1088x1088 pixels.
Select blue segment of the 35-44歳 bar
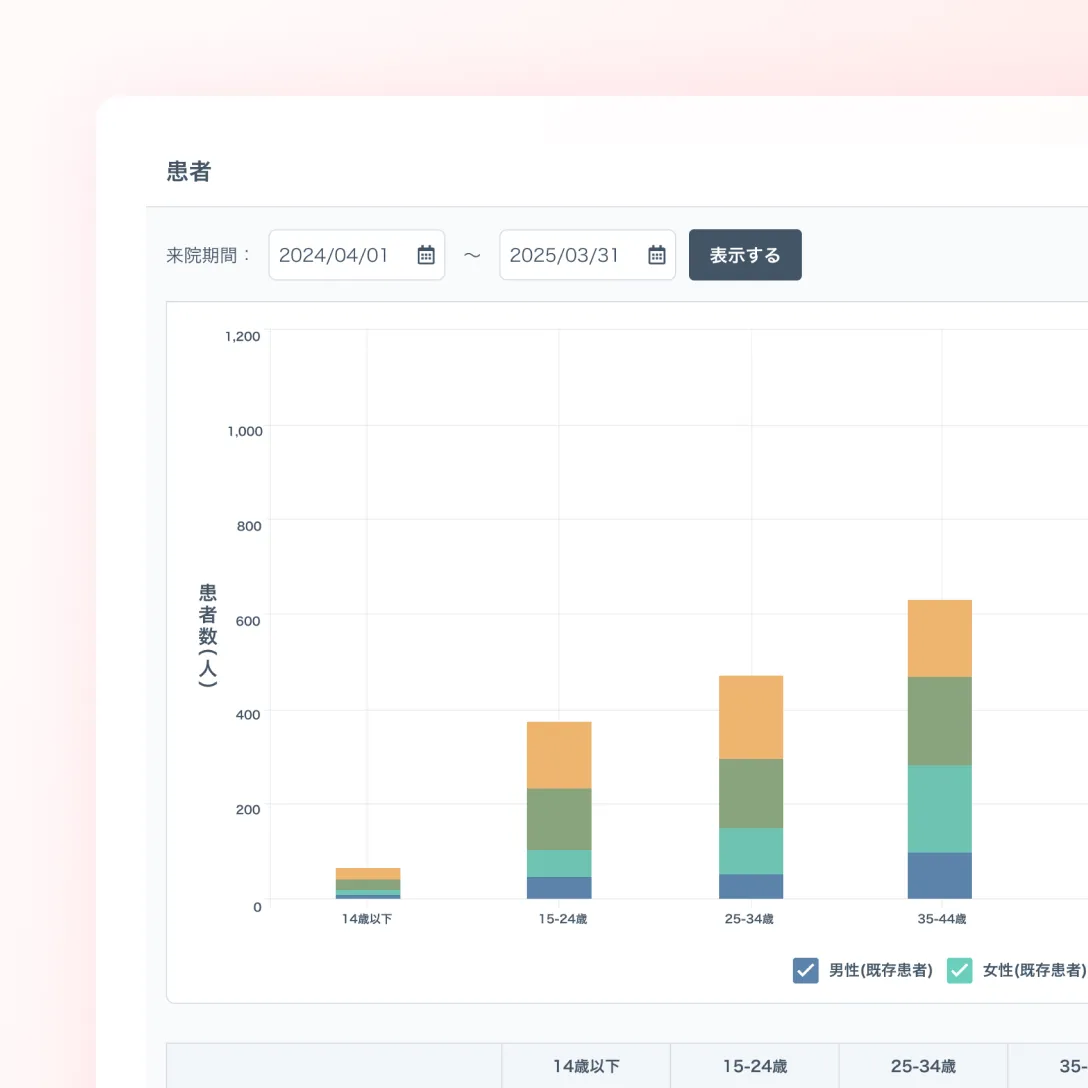coord(939,875)
